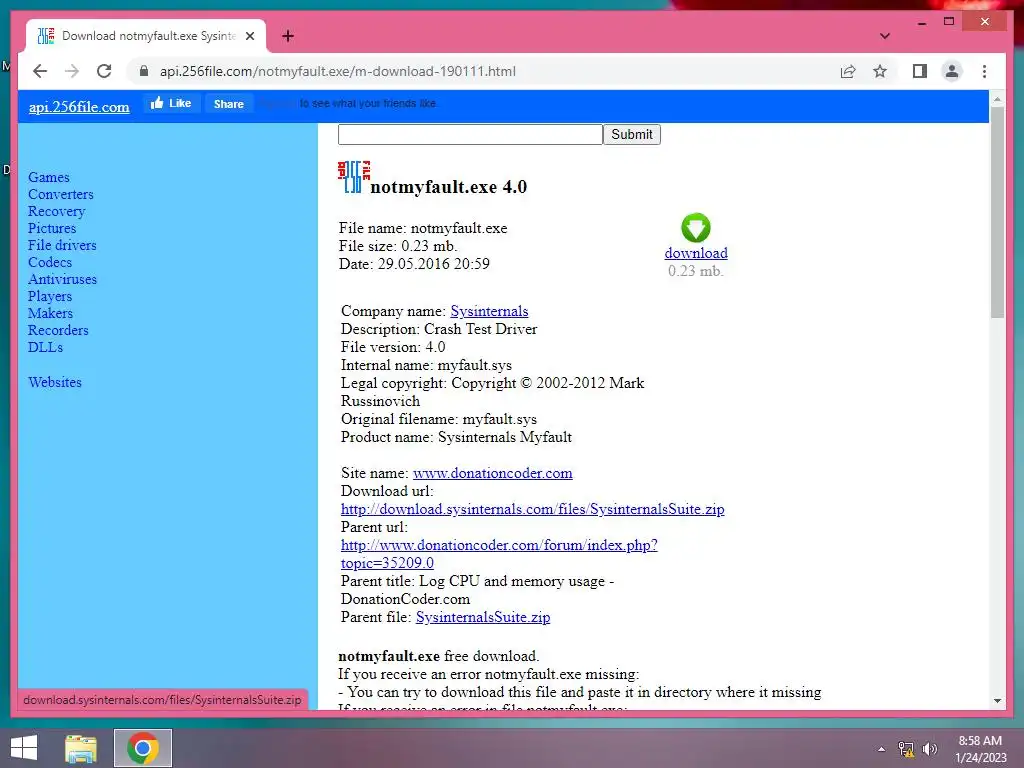1024x768 pixels.
Task: Click the Facebook Share button
Action: point(229,103)
